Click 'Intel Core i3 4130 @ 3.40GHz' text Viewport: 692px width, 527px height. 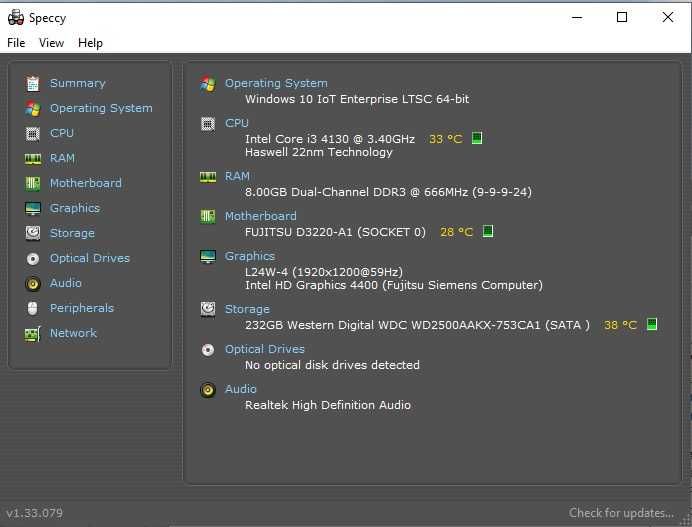tap(330, 139)
